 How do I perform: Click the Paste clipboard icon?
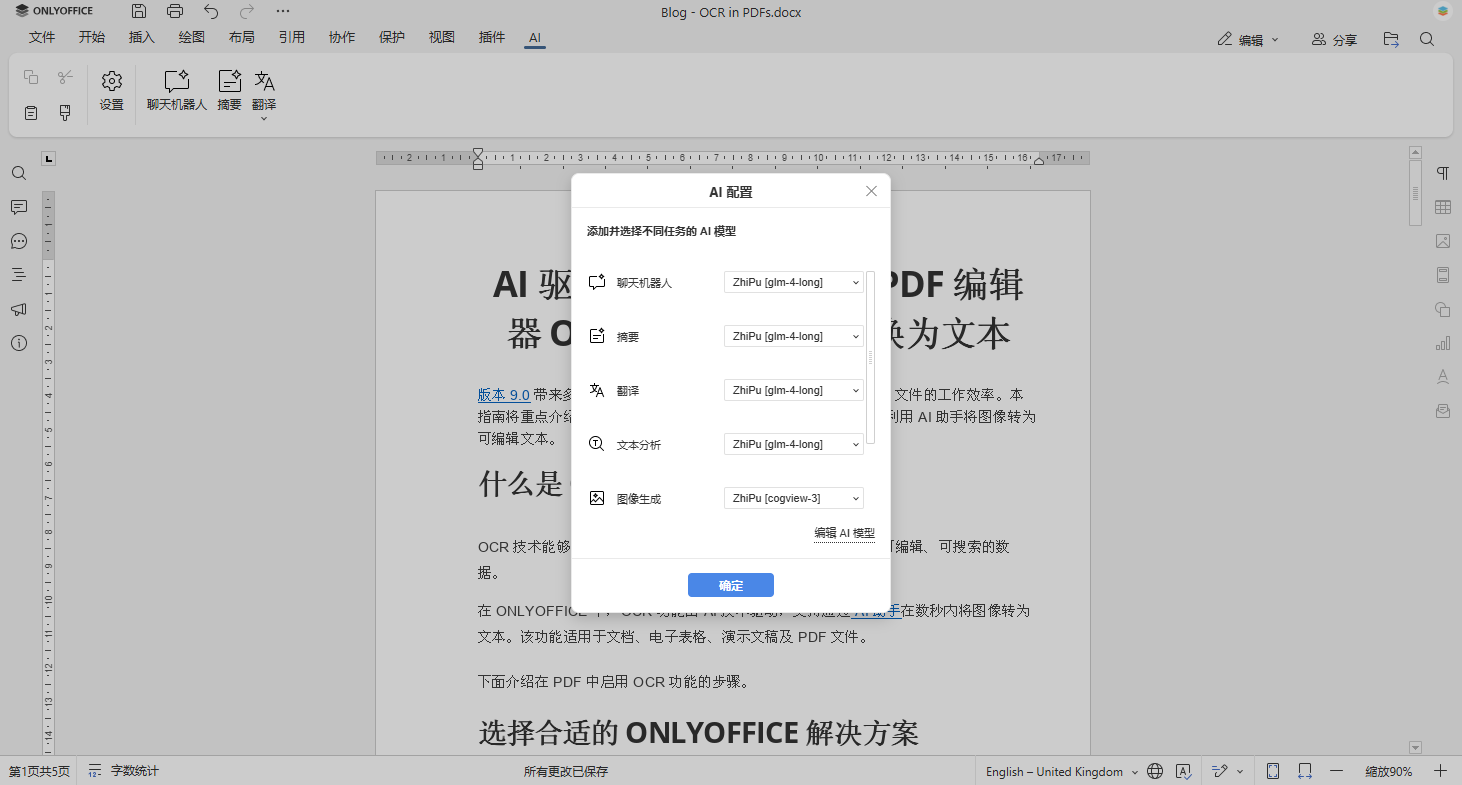(x=31, y=113)
